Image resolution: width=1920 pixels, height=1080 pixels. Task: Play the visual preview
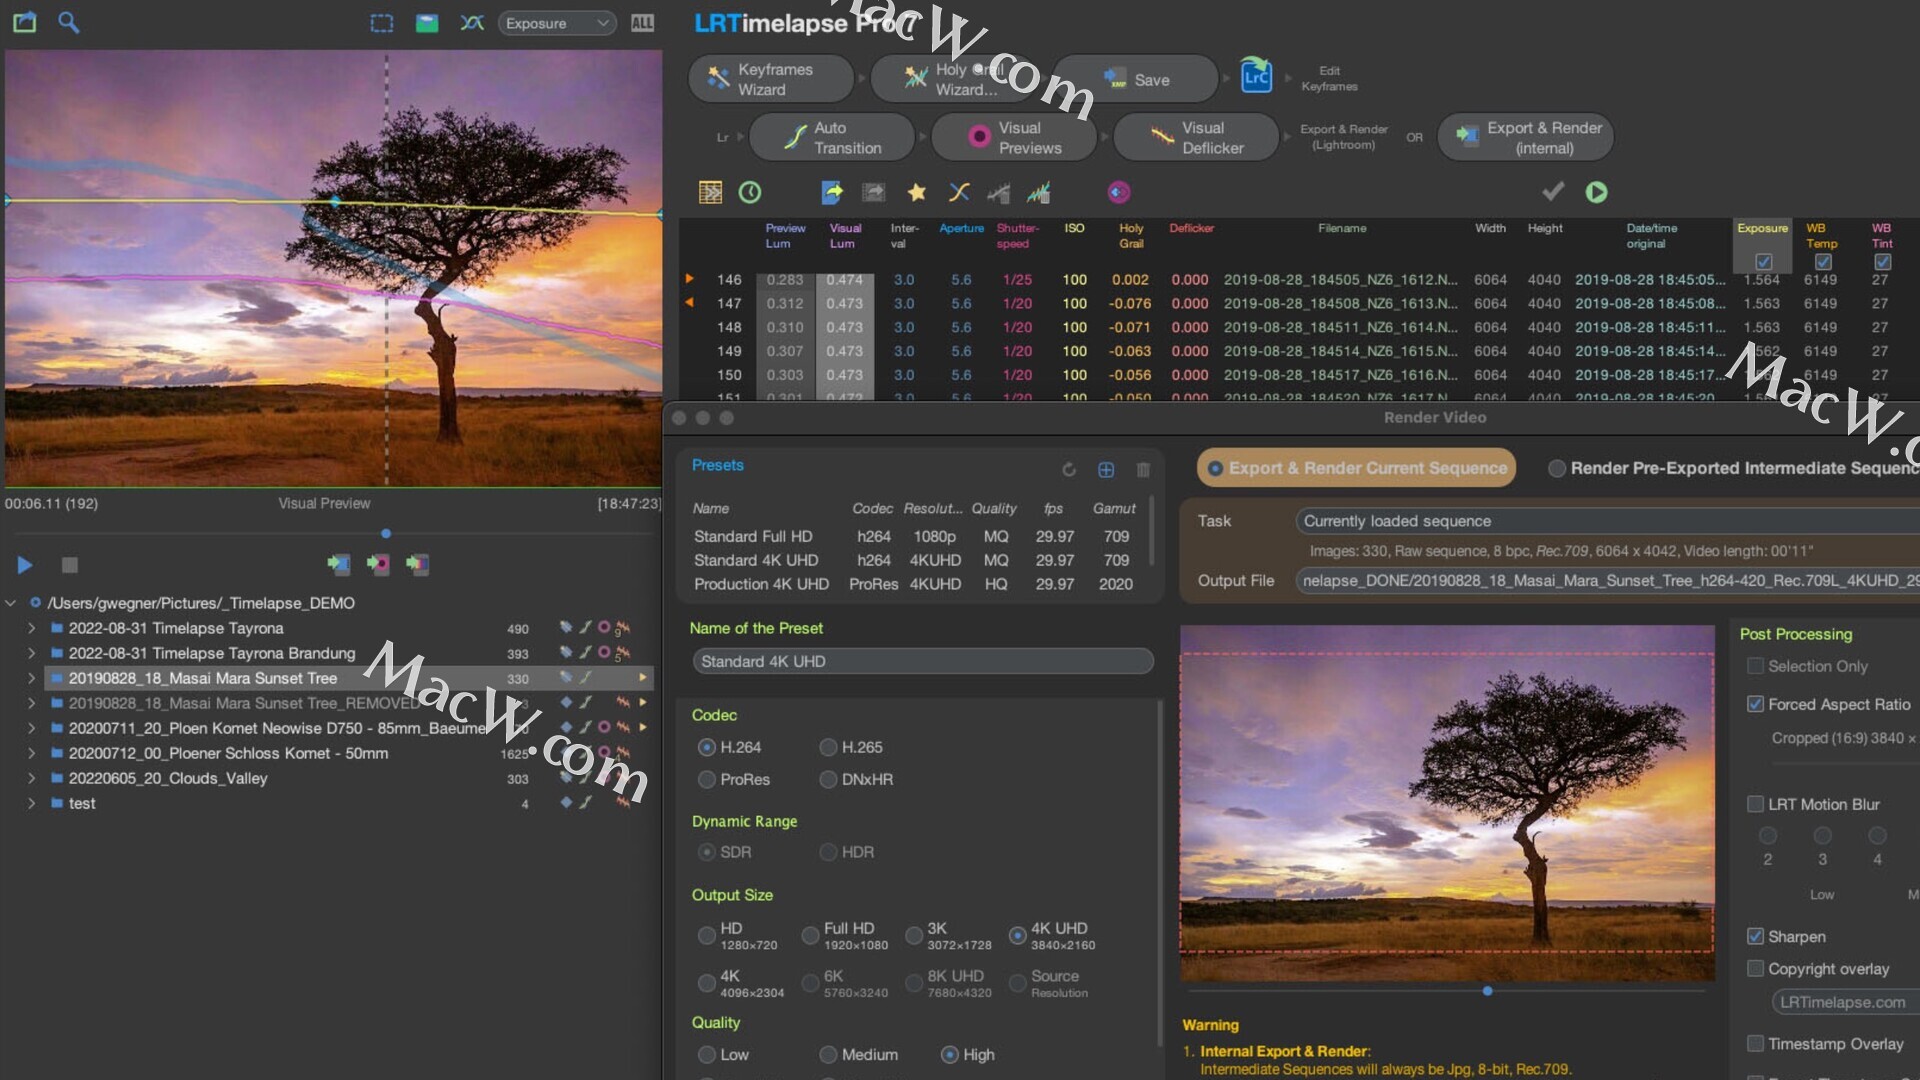(25, 565)
